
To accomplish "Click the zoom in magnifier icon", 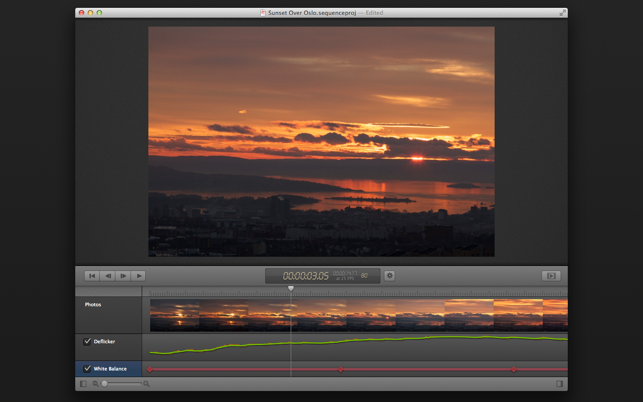I will (146, 384).
